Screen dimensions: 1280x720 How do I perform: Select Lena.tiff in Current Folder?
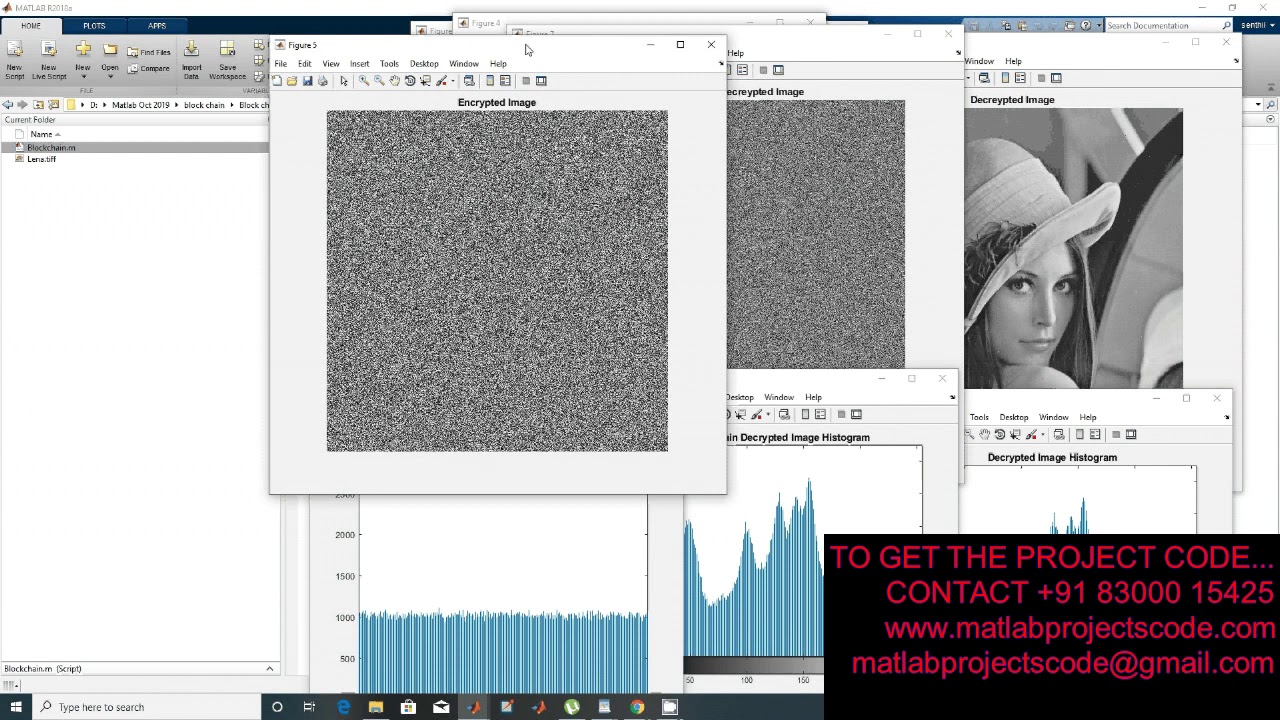(x=41, y=159)
